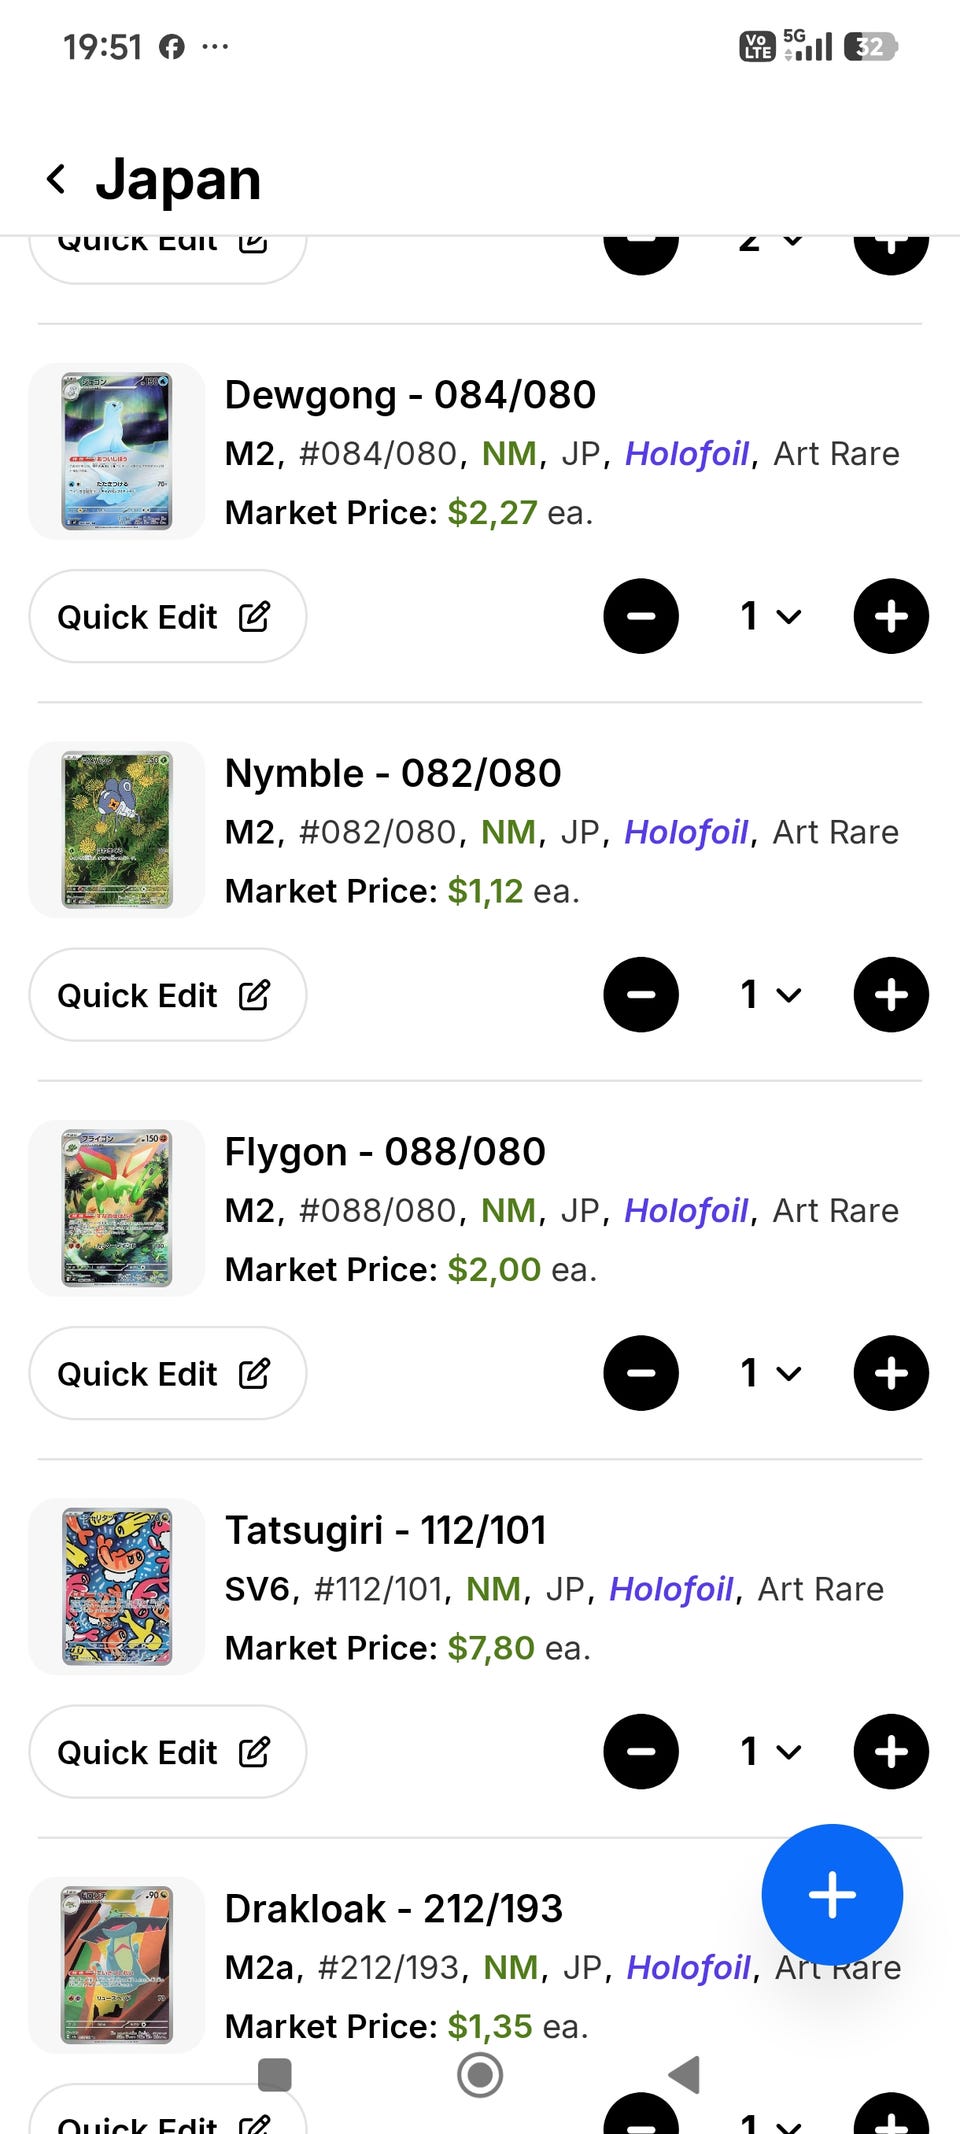The width and height of the screenshot is (960, 2134).
Task: Click Quick Edit for Tatsugiri
Action: point(167,1752)
